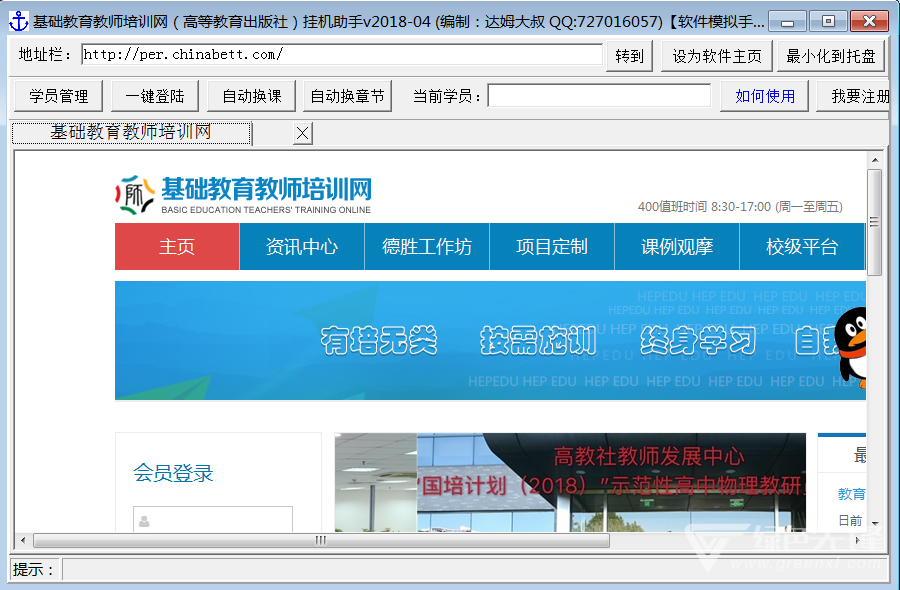Click the 基础教育教师培训网 site title text

coord(266,189)
